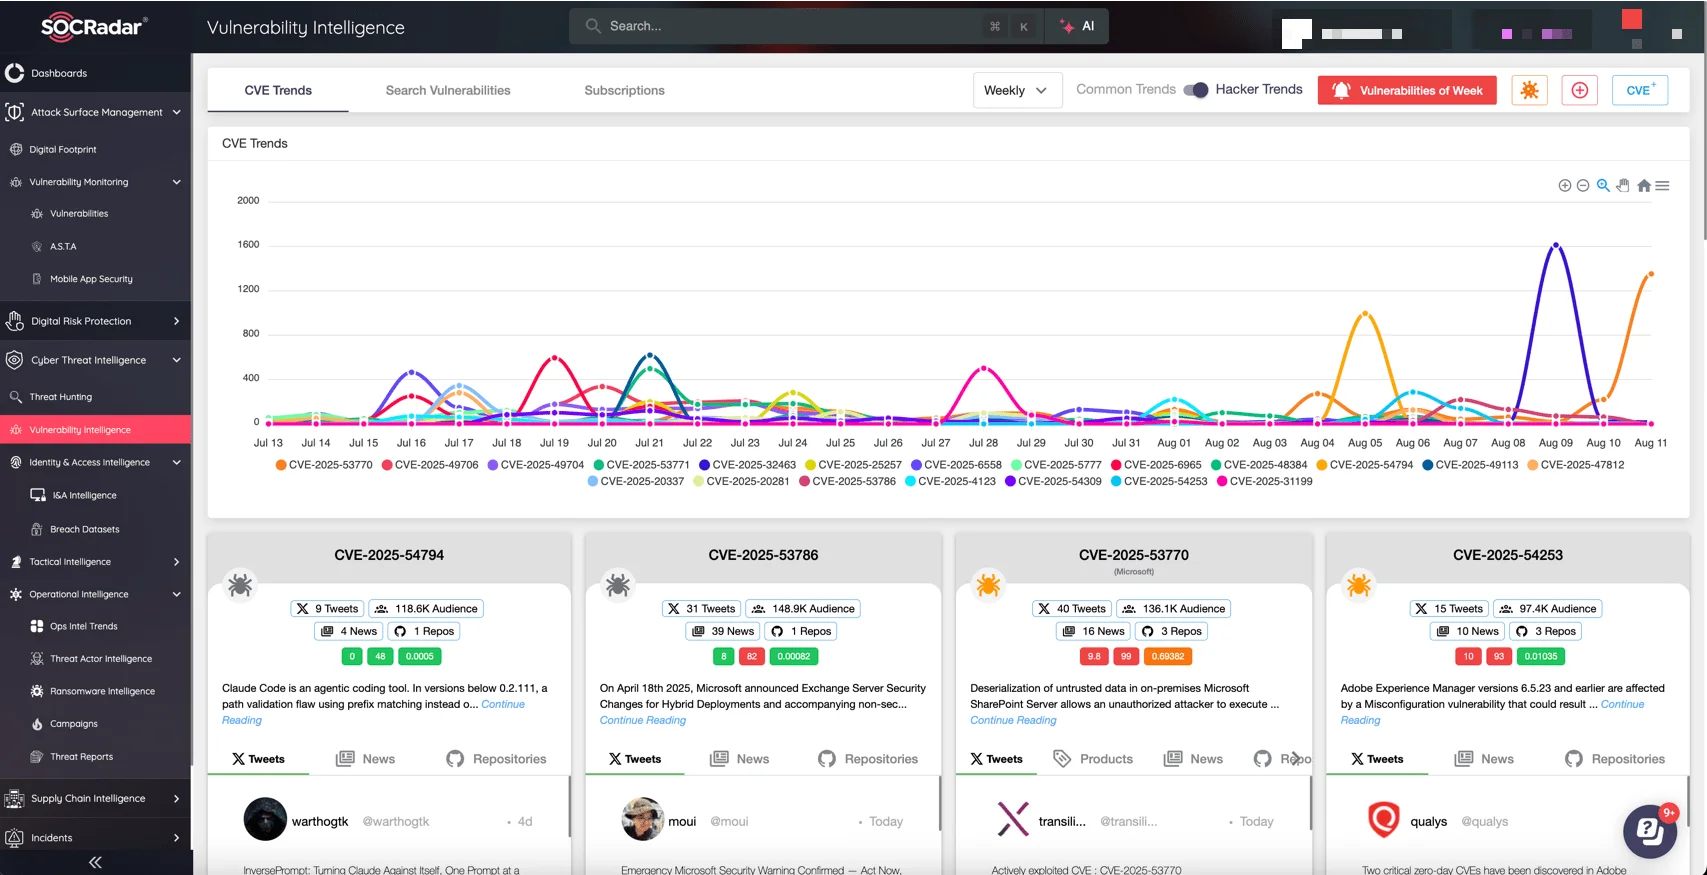Click Continue Reading on CVE-2025-53786 card
The image size is (1707, 875).
coord(643,720)
